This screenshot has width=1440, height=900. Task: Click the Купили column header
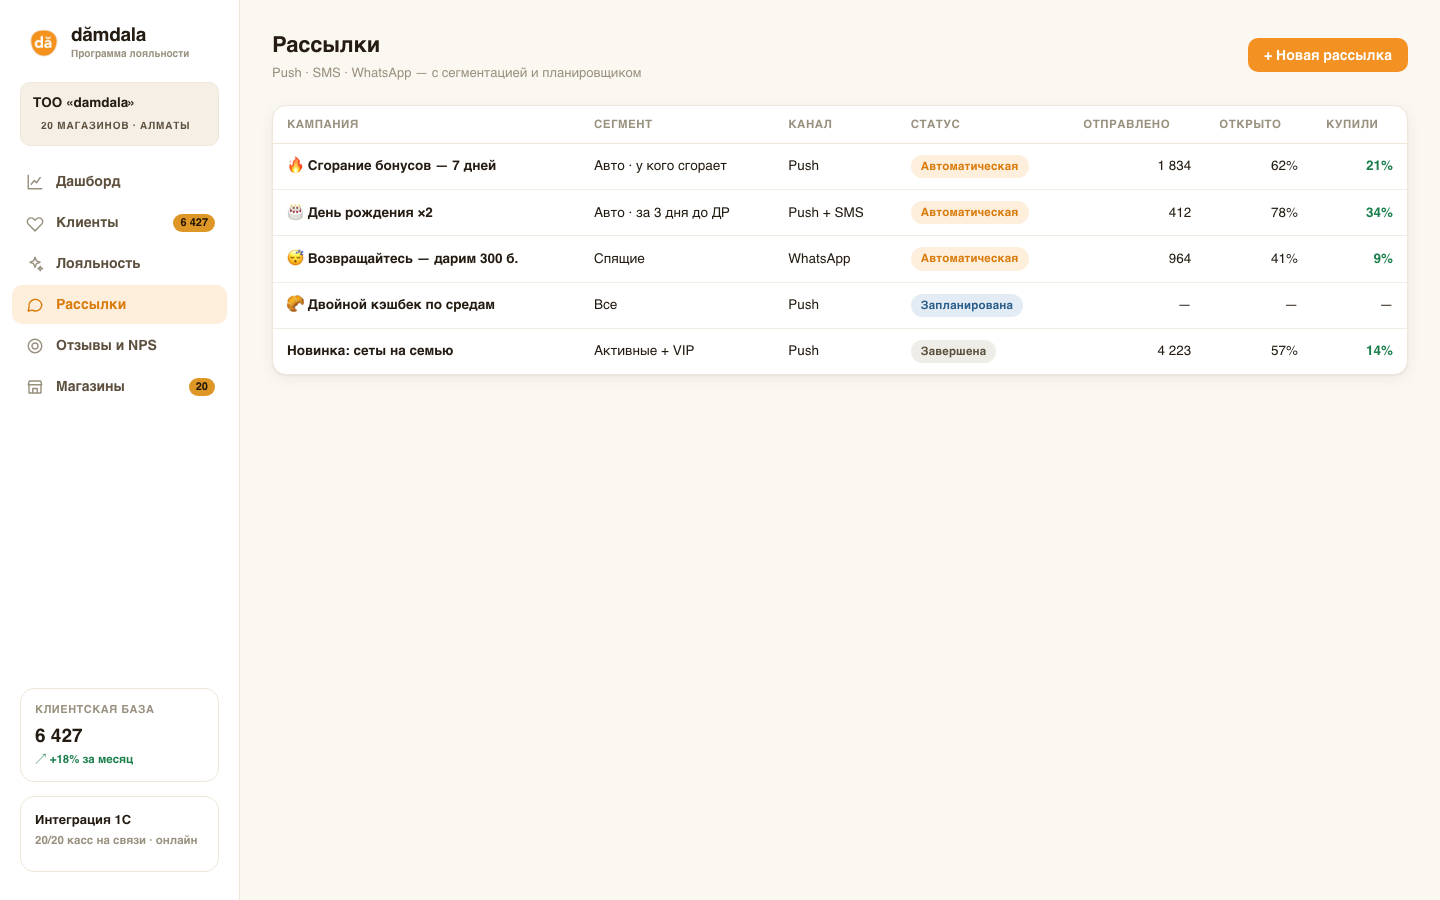point(1352,124)
